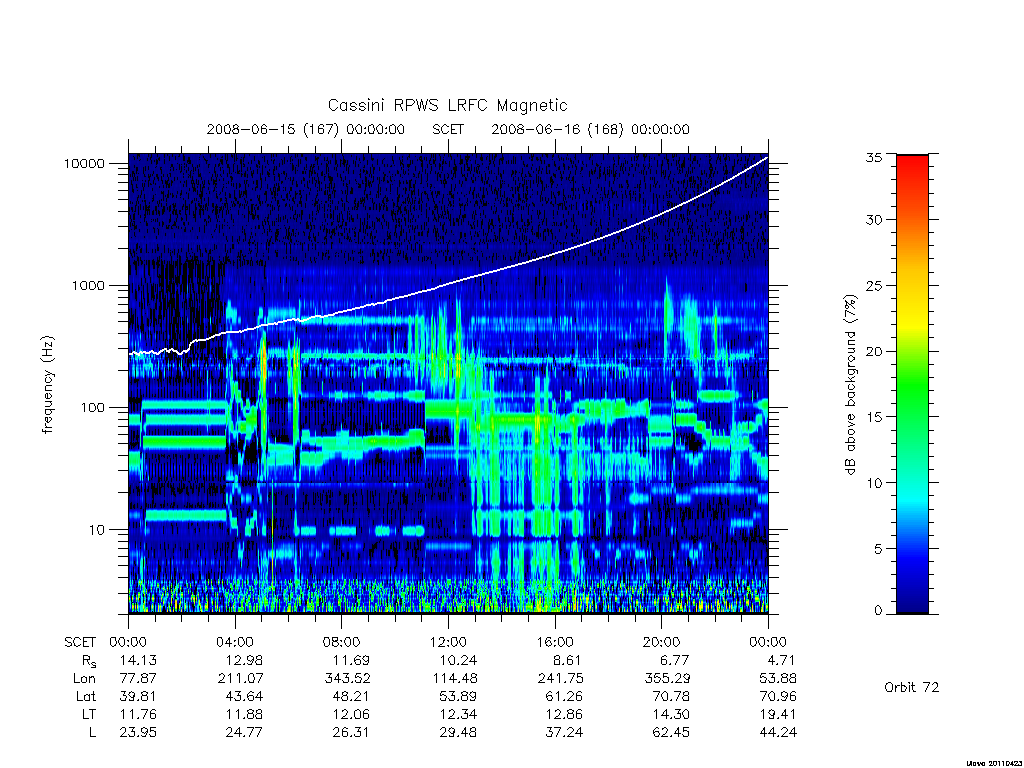This screenshot has height=768, width=1024.
Task: Click the 20:00 time axis label
Action: (662, 642)
